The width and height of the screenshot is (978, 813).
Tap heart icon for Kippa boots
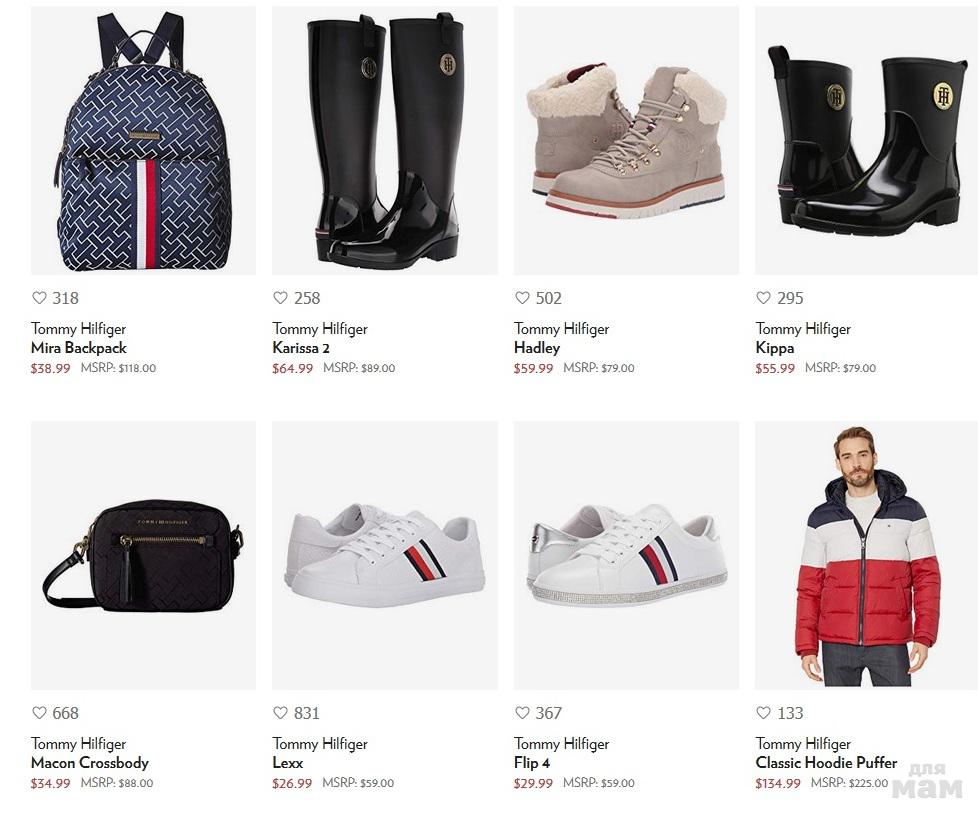pos(763,298)
